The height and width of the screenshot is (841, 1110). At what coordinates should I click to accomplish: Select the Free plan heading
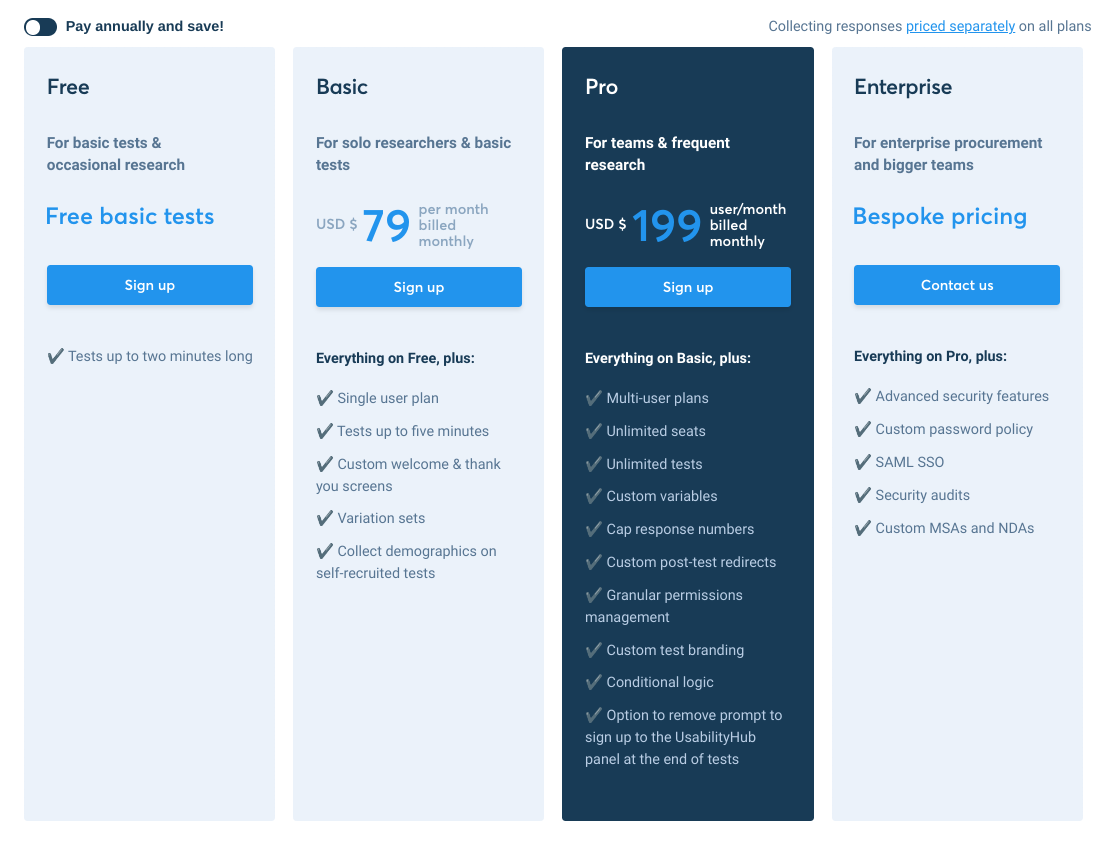click(x=68, y=87)
